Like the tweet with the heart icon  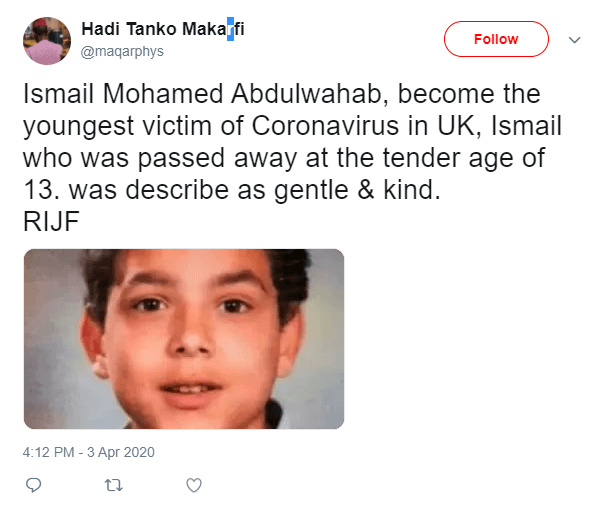click(194, 485)
